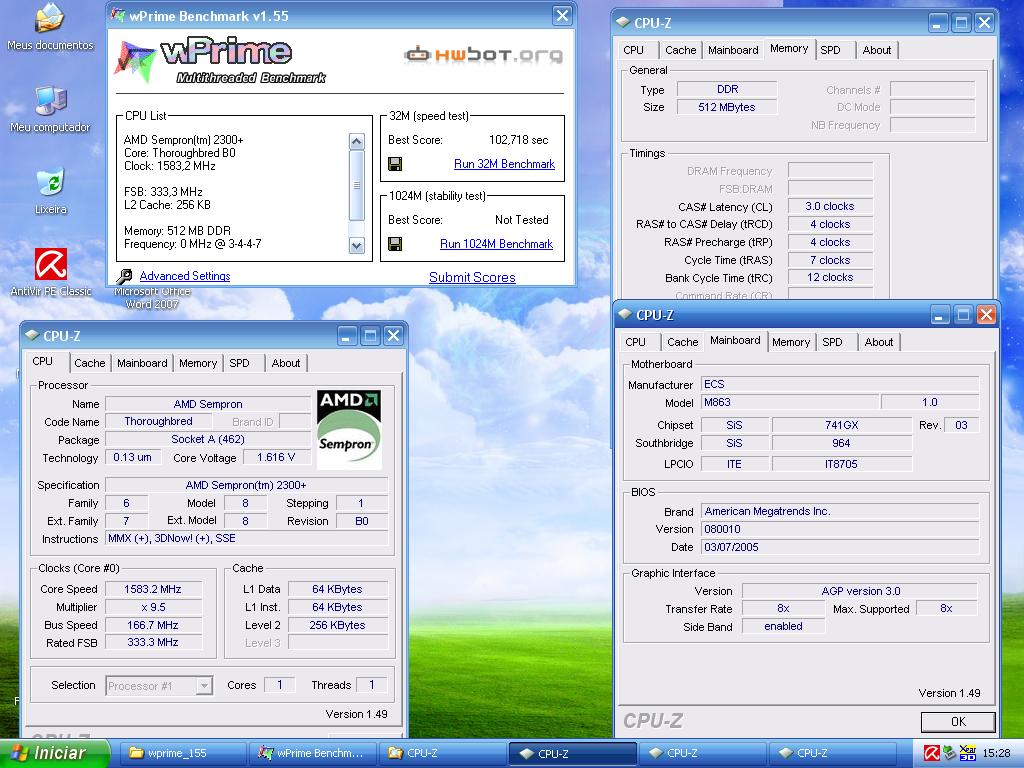This screenshot has height=768, width=1024.
Task: Select CPU tab in Memory CPU-Z window
Action: point(633,50)
